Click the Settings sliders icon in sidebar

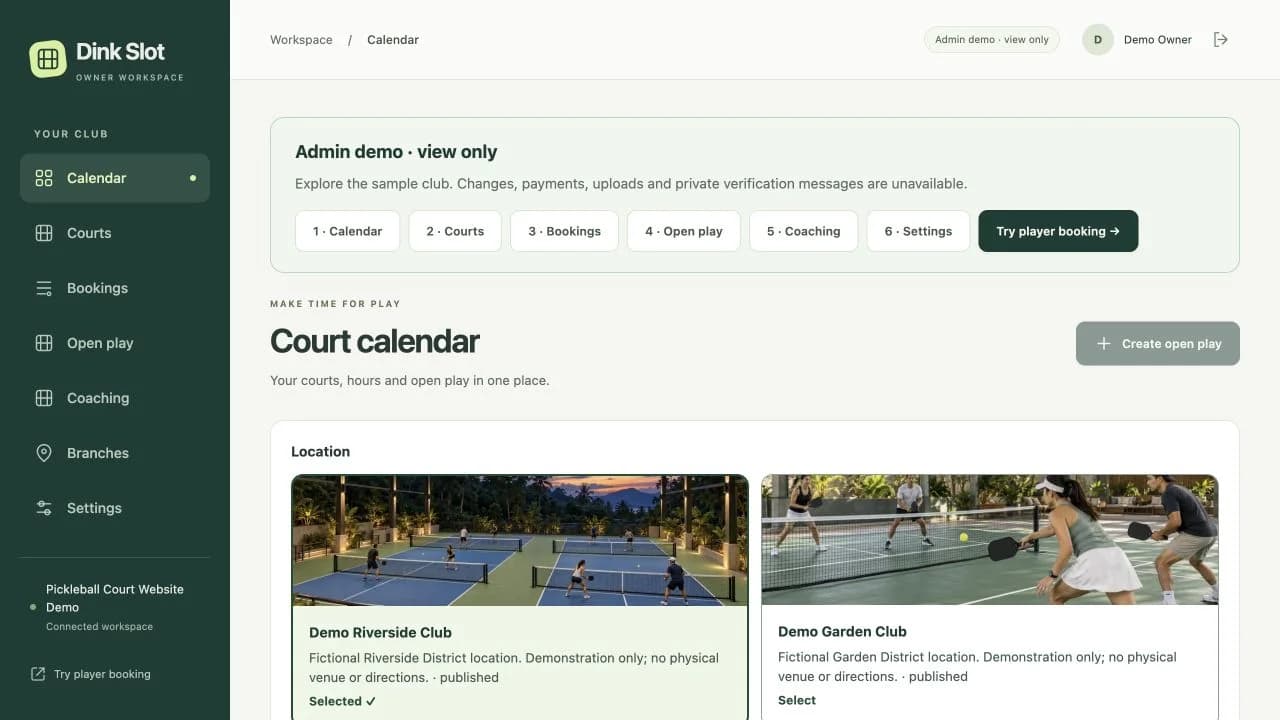44,508
